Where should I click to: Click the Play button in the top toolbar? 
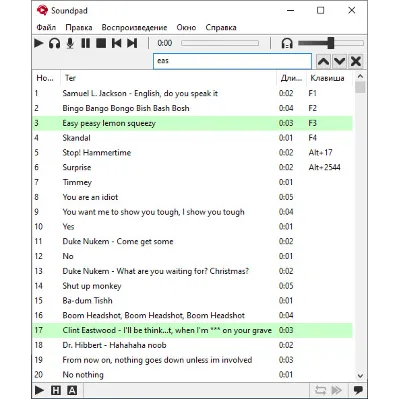click(x=39, y=43)
